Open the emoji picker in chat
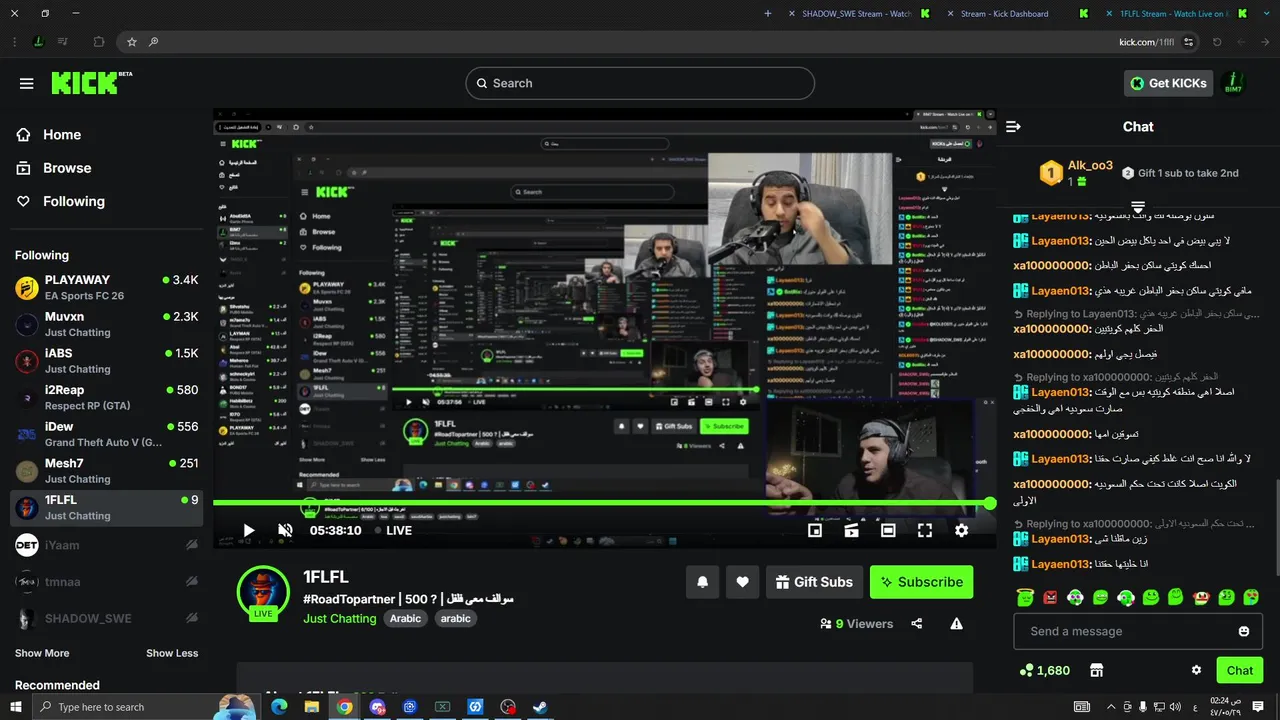Viewport: 1280px width, 720px height. 1244,631
